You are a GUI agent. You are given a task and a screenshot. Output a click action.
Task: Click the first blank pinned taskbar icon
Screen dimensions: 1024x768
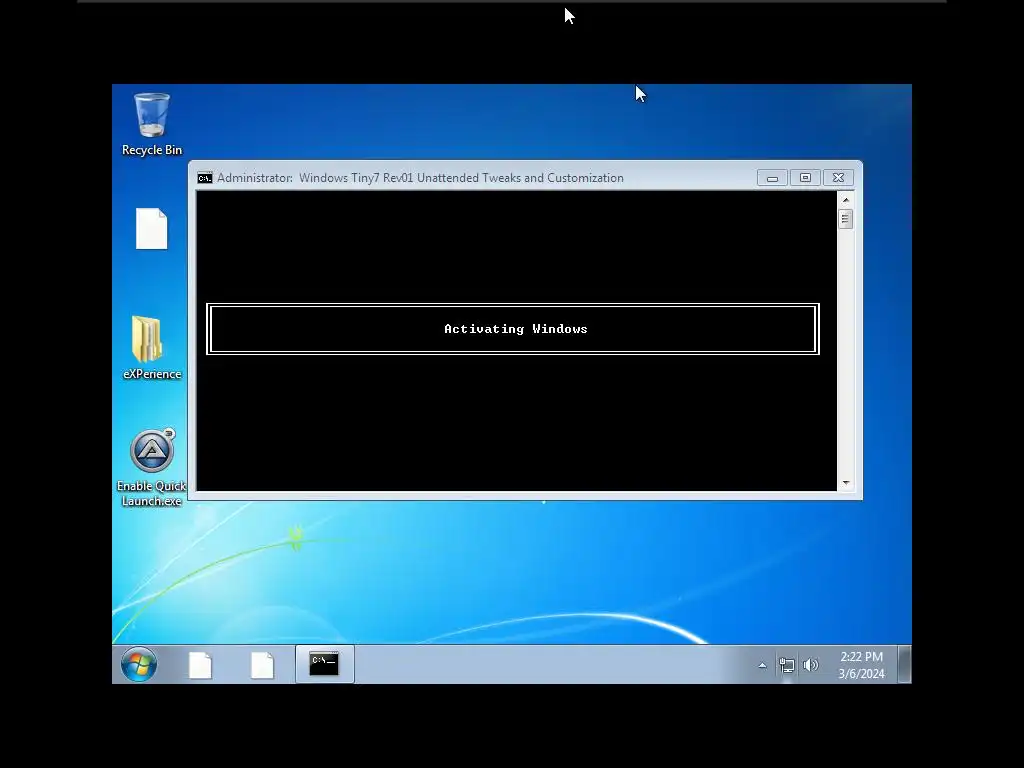pos(200,665)
